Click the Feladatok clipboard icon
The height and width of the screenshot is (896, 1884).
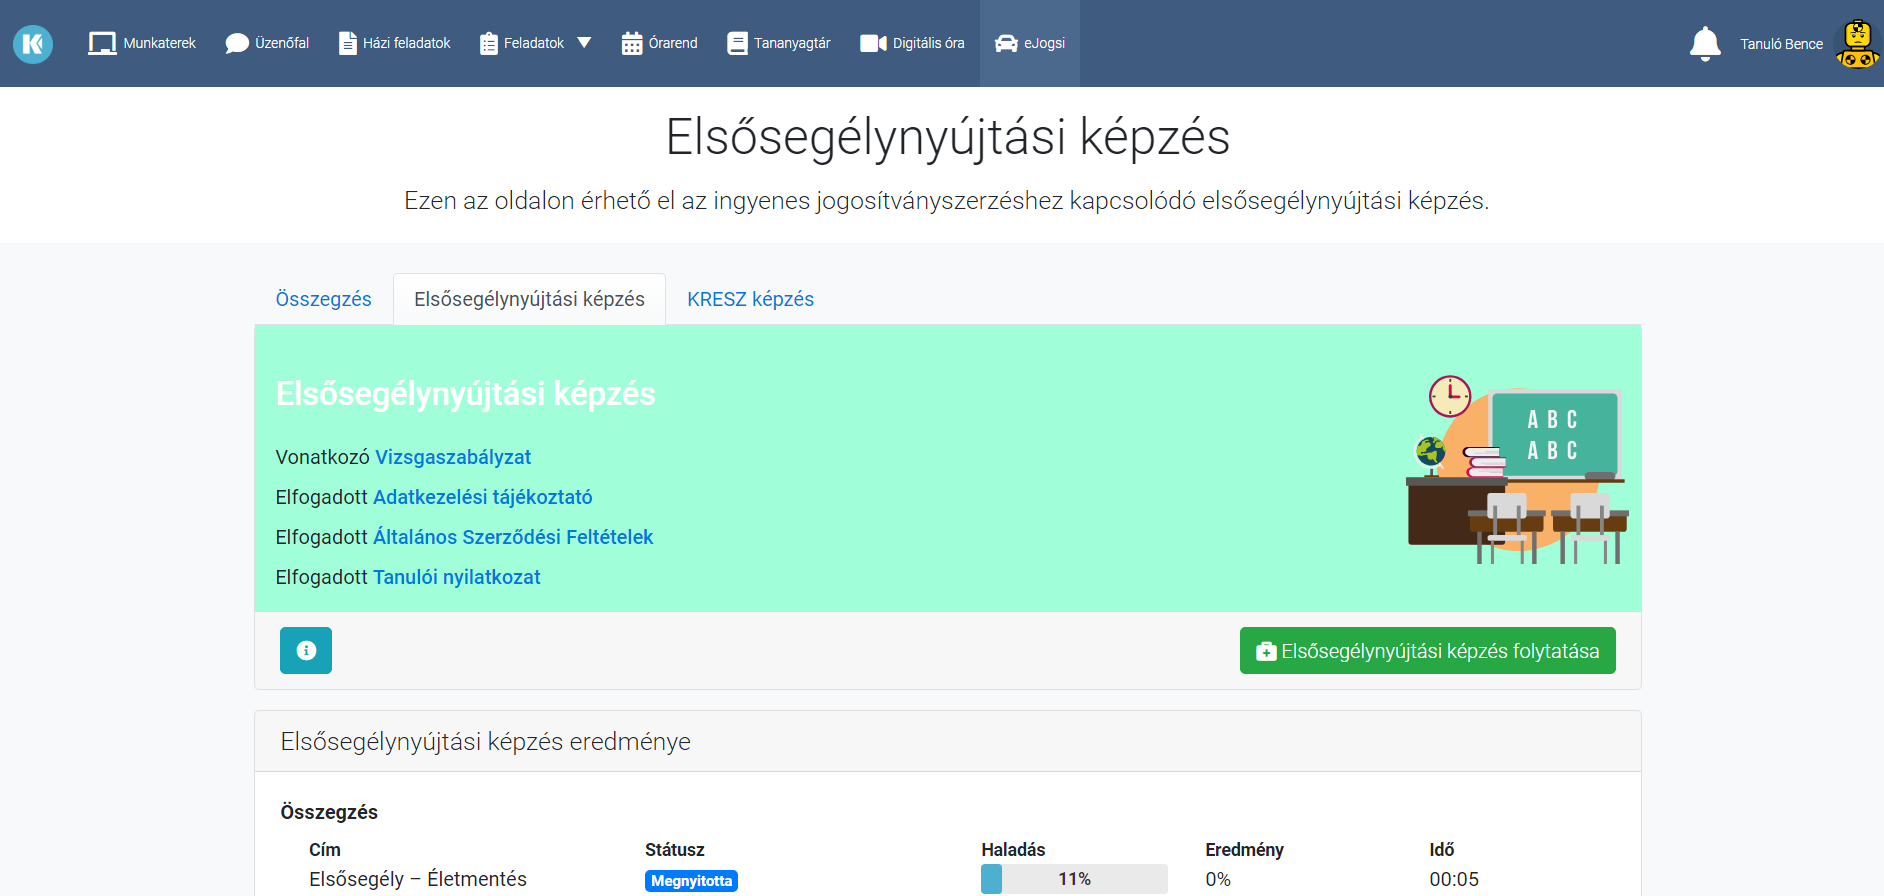click(488, 43)
